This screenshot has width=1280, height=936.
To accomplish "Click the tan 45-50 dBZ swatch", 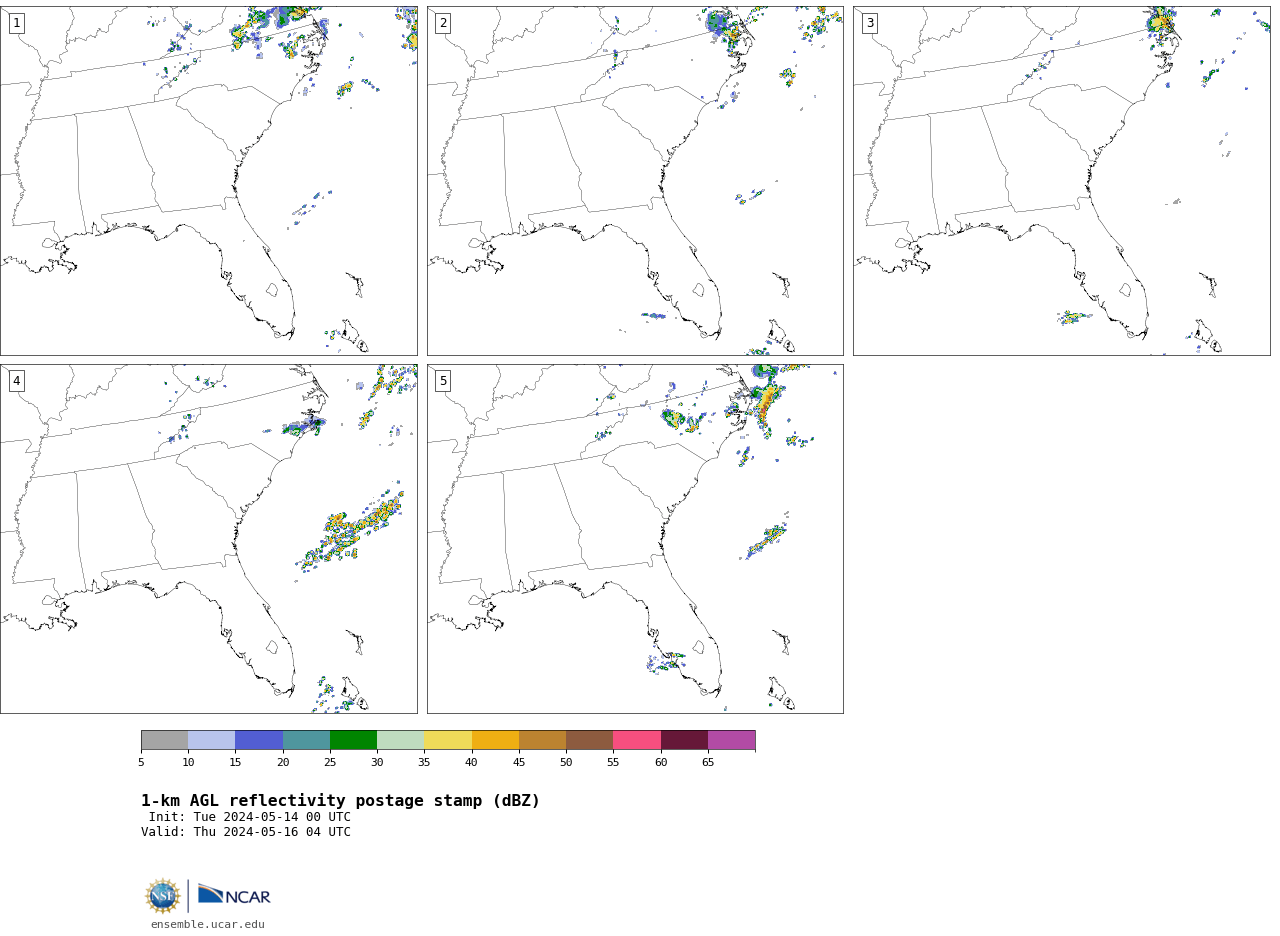I will (x=542, y=740).
